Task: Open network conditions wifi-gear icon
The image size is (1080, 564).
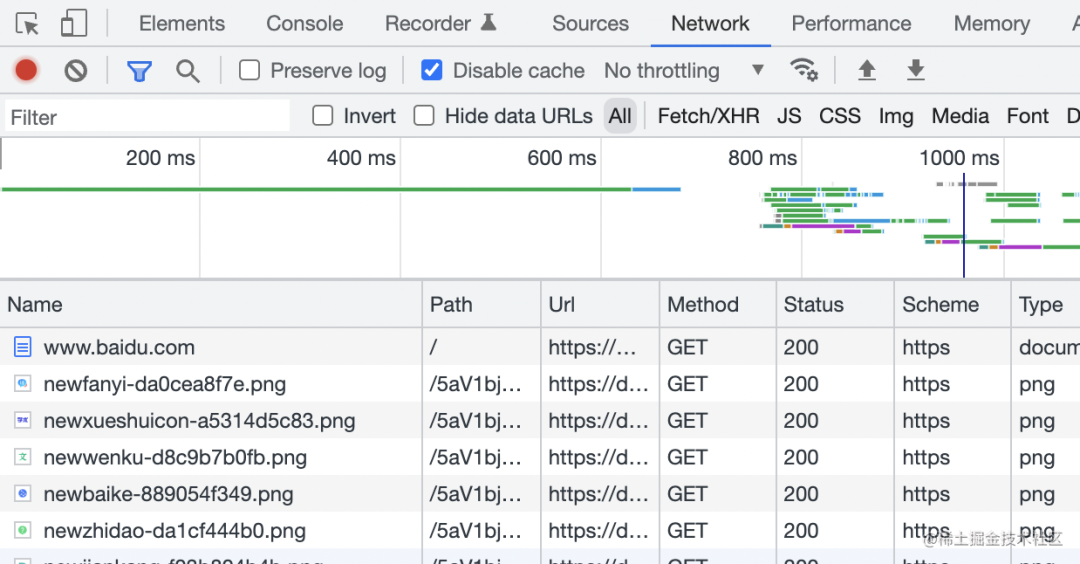Action: (803, 70)
